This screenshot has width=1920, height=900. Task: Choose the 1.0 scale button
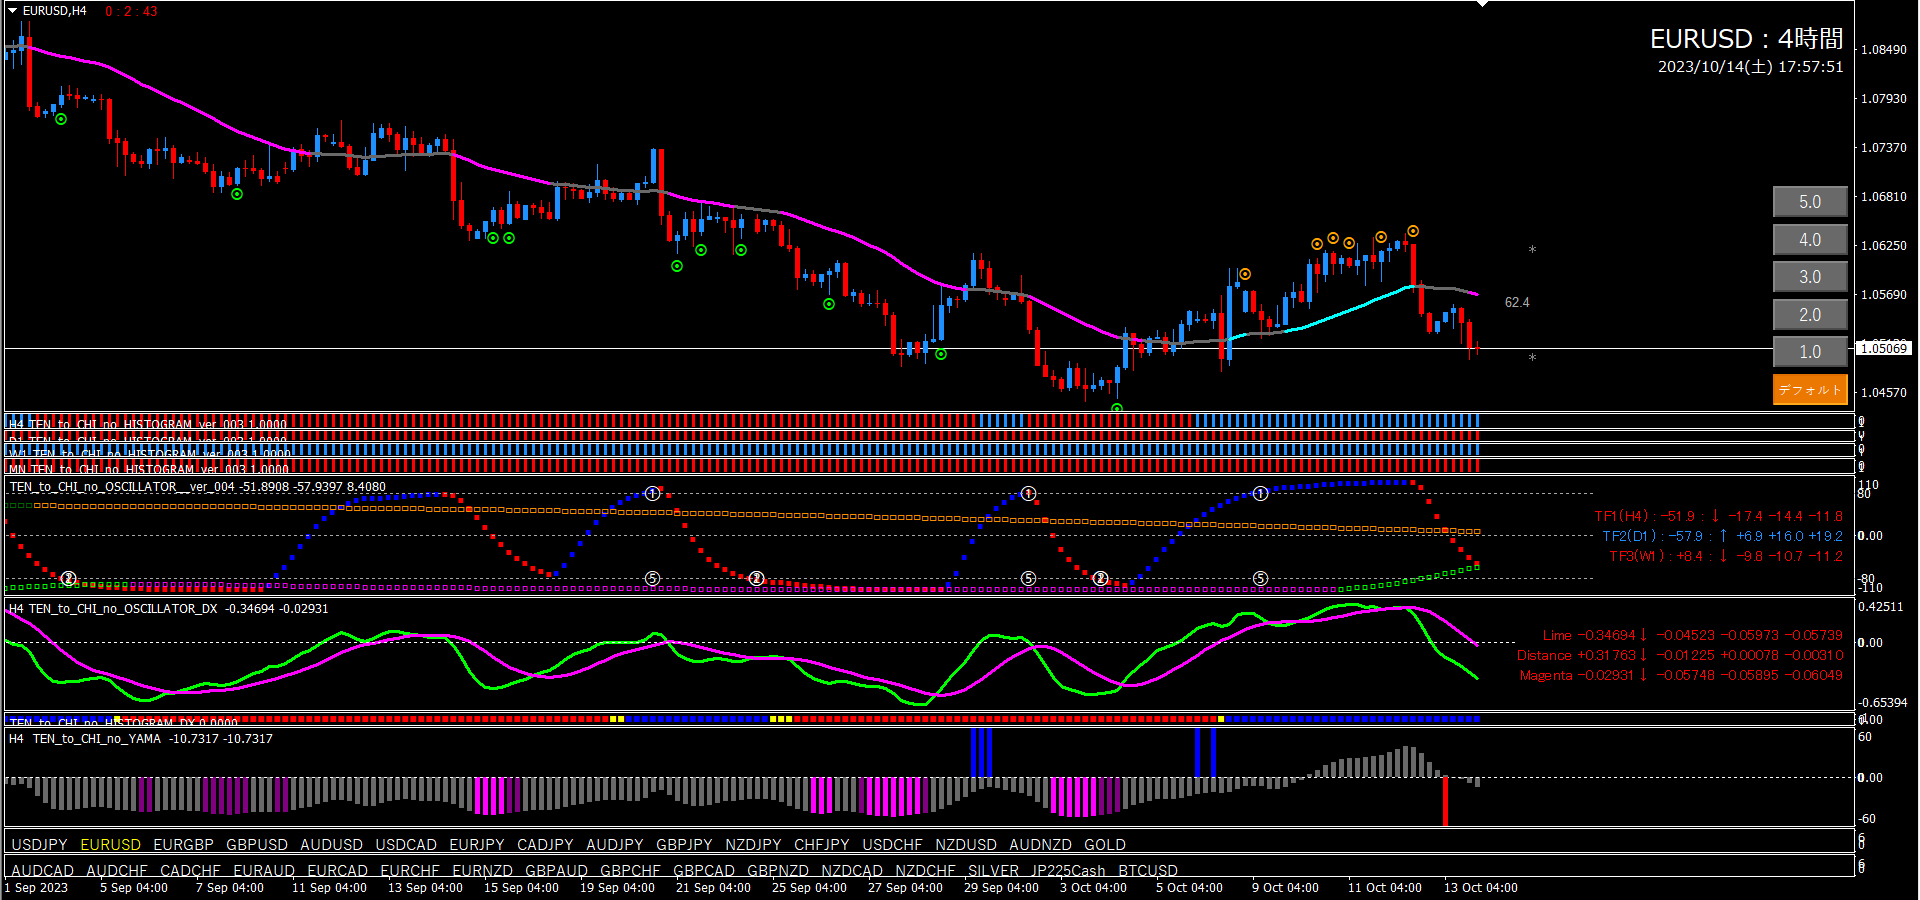[1810, 352]
